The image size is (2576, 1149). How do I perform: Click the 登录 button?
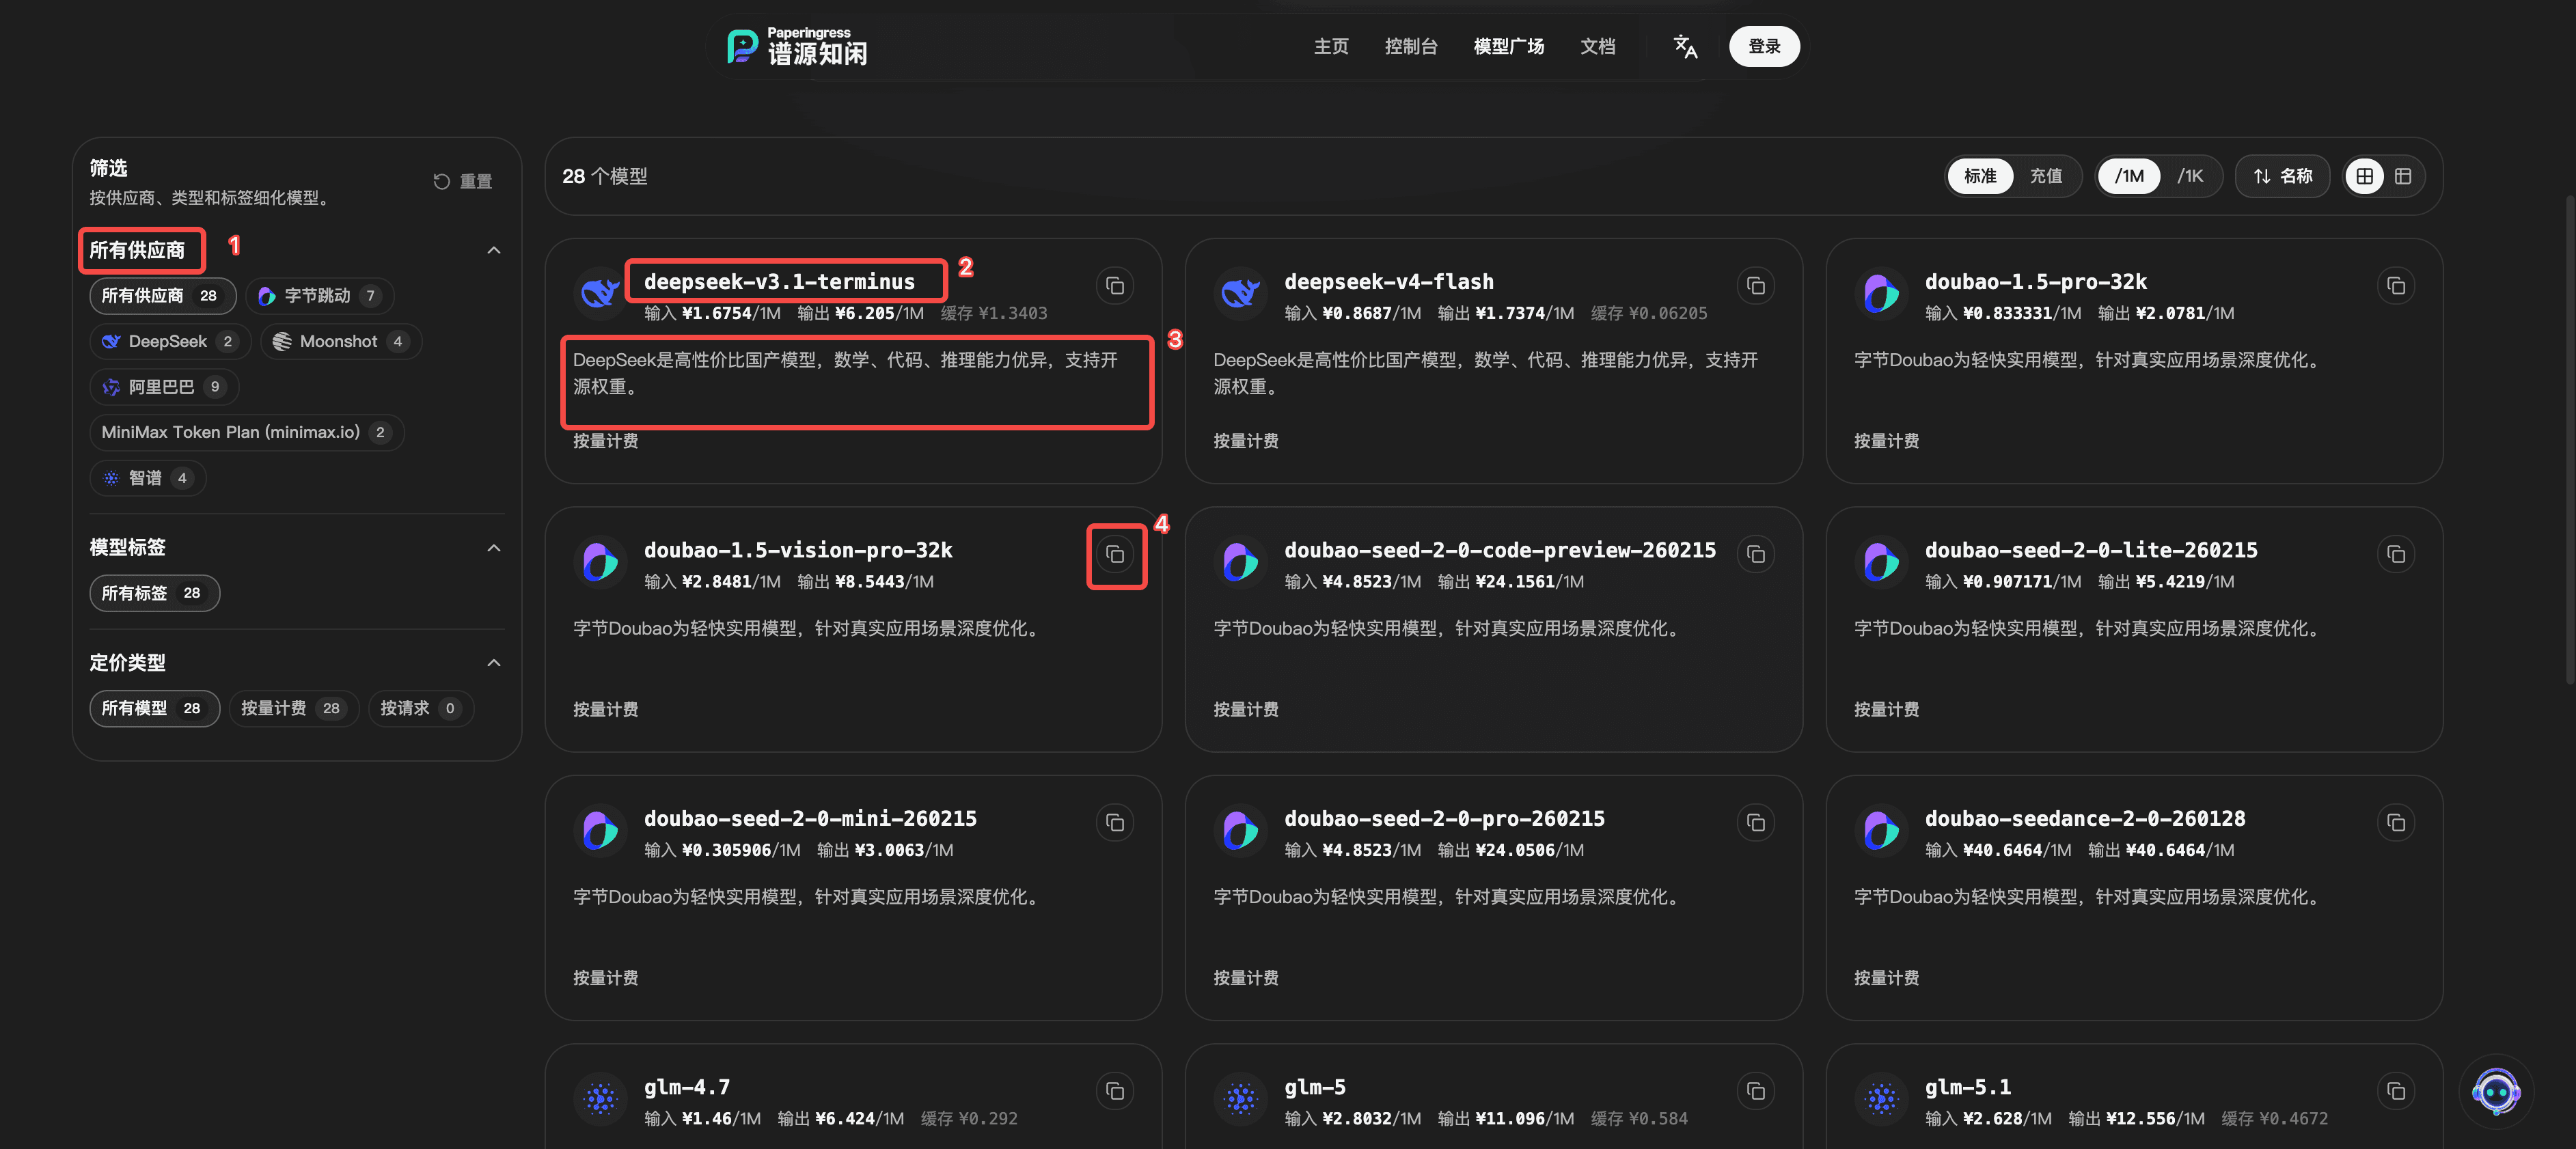[x=1764, y=46]
